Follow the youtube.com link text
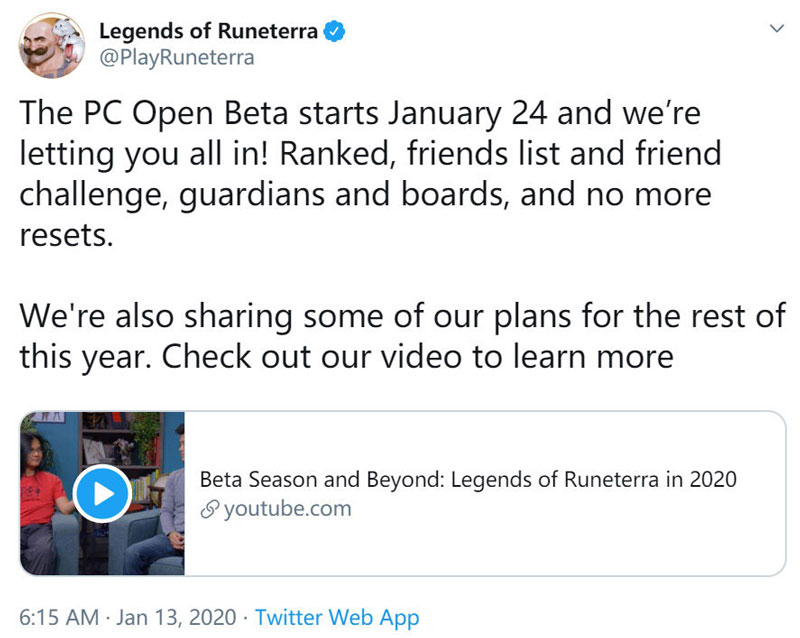 [288, 509]
